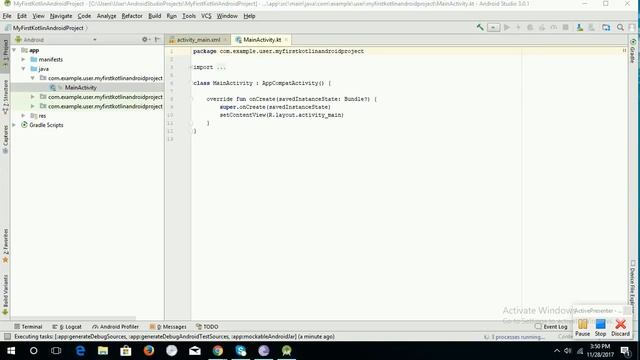Image resolution: width=640 pixels, height=360 pixels.
Task: Expand the Gradle Scripts node
Action: click(x=14, y=125)
